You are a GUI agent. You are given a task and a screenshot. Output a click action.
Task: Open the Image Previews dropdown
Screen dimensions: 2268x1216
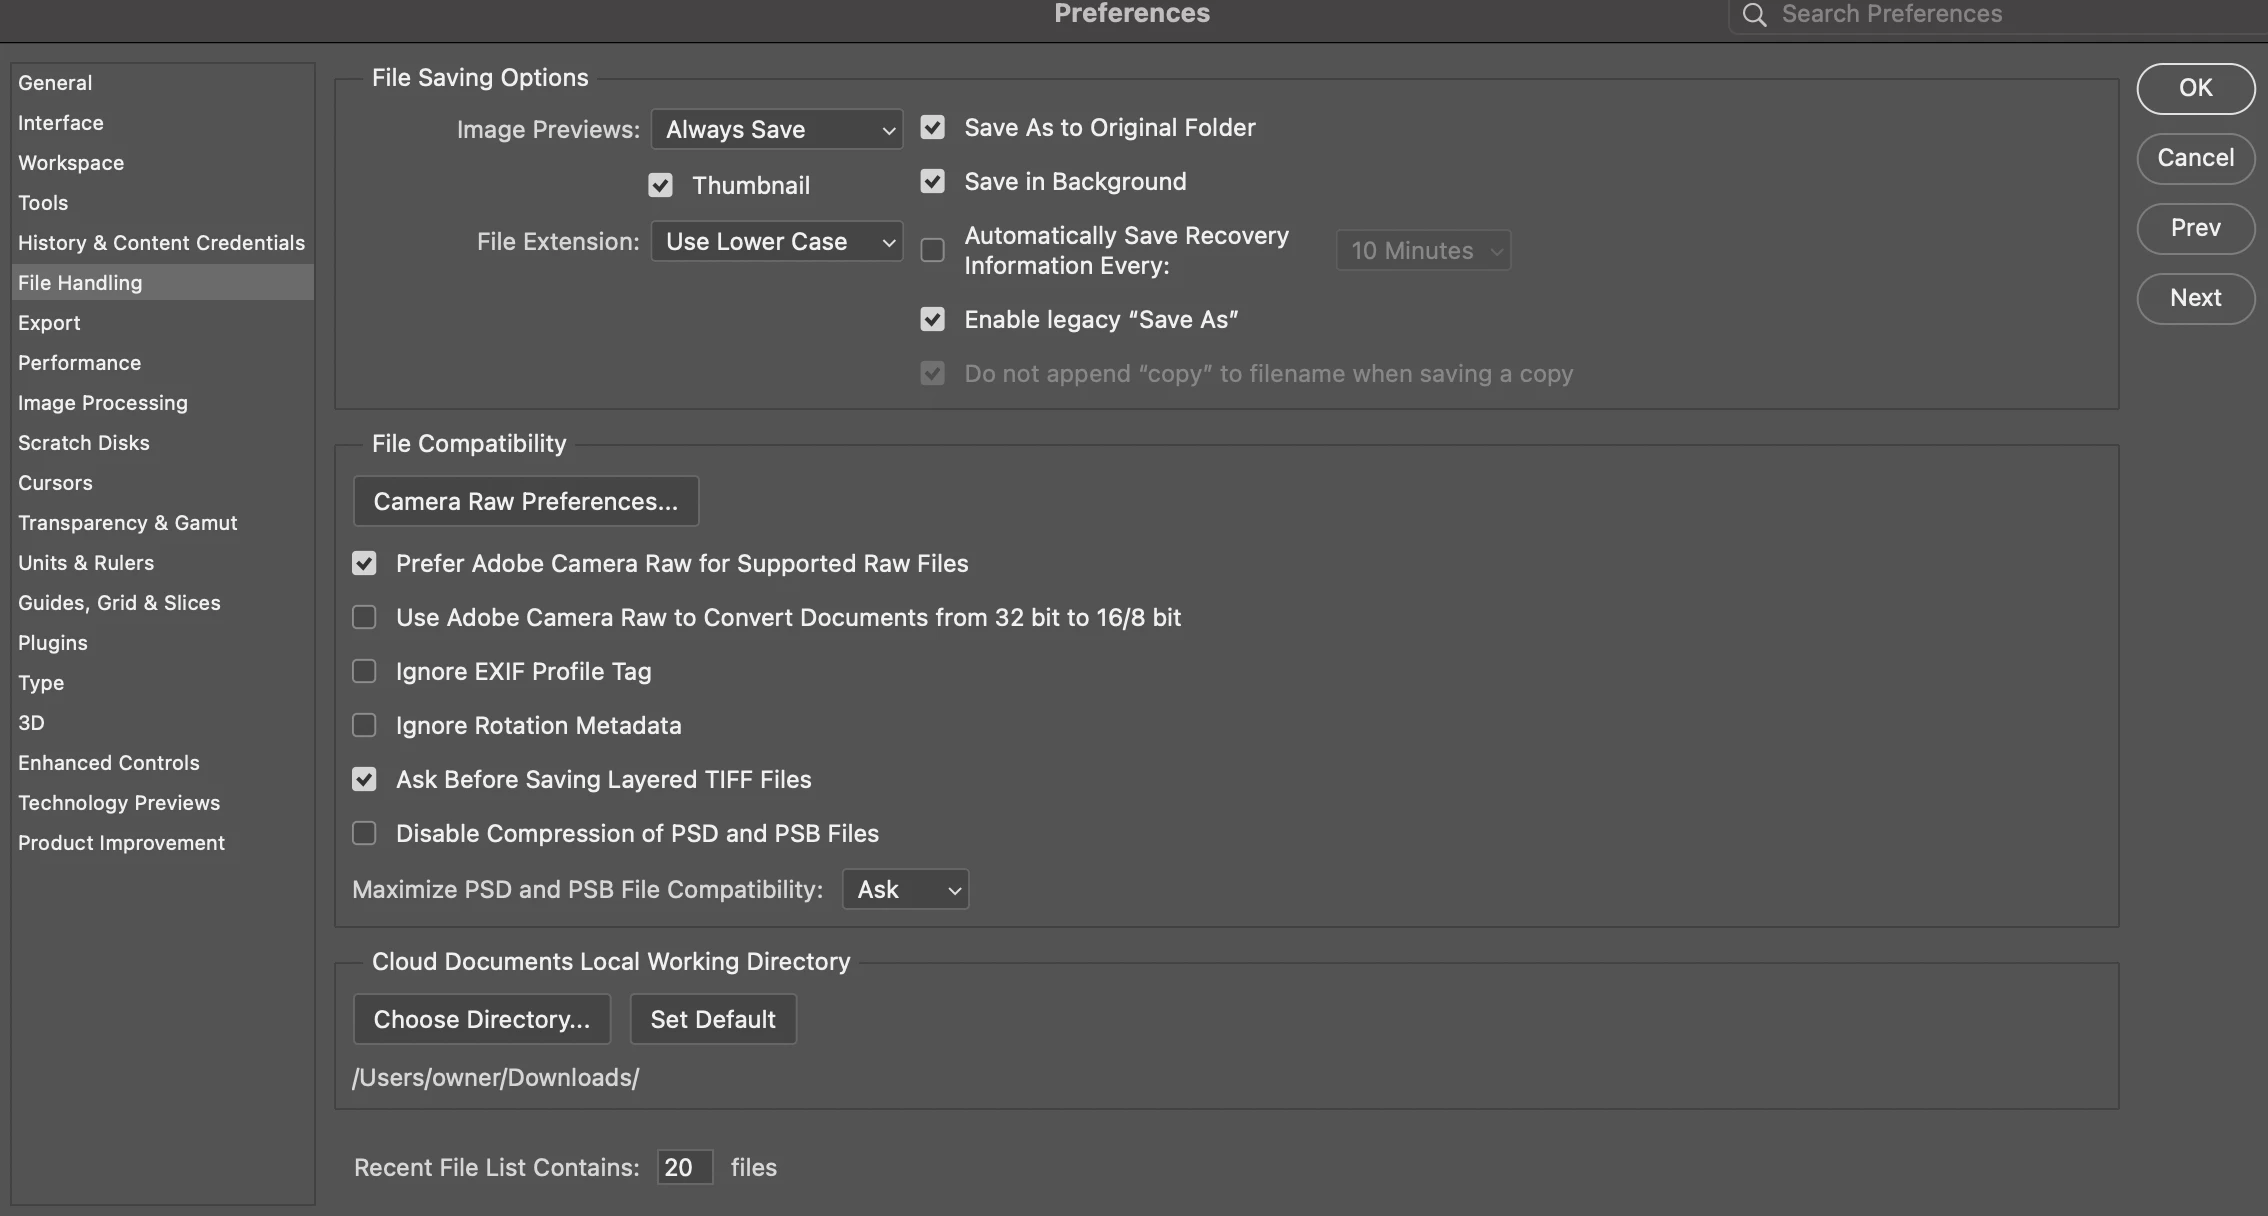pos(777,130)
